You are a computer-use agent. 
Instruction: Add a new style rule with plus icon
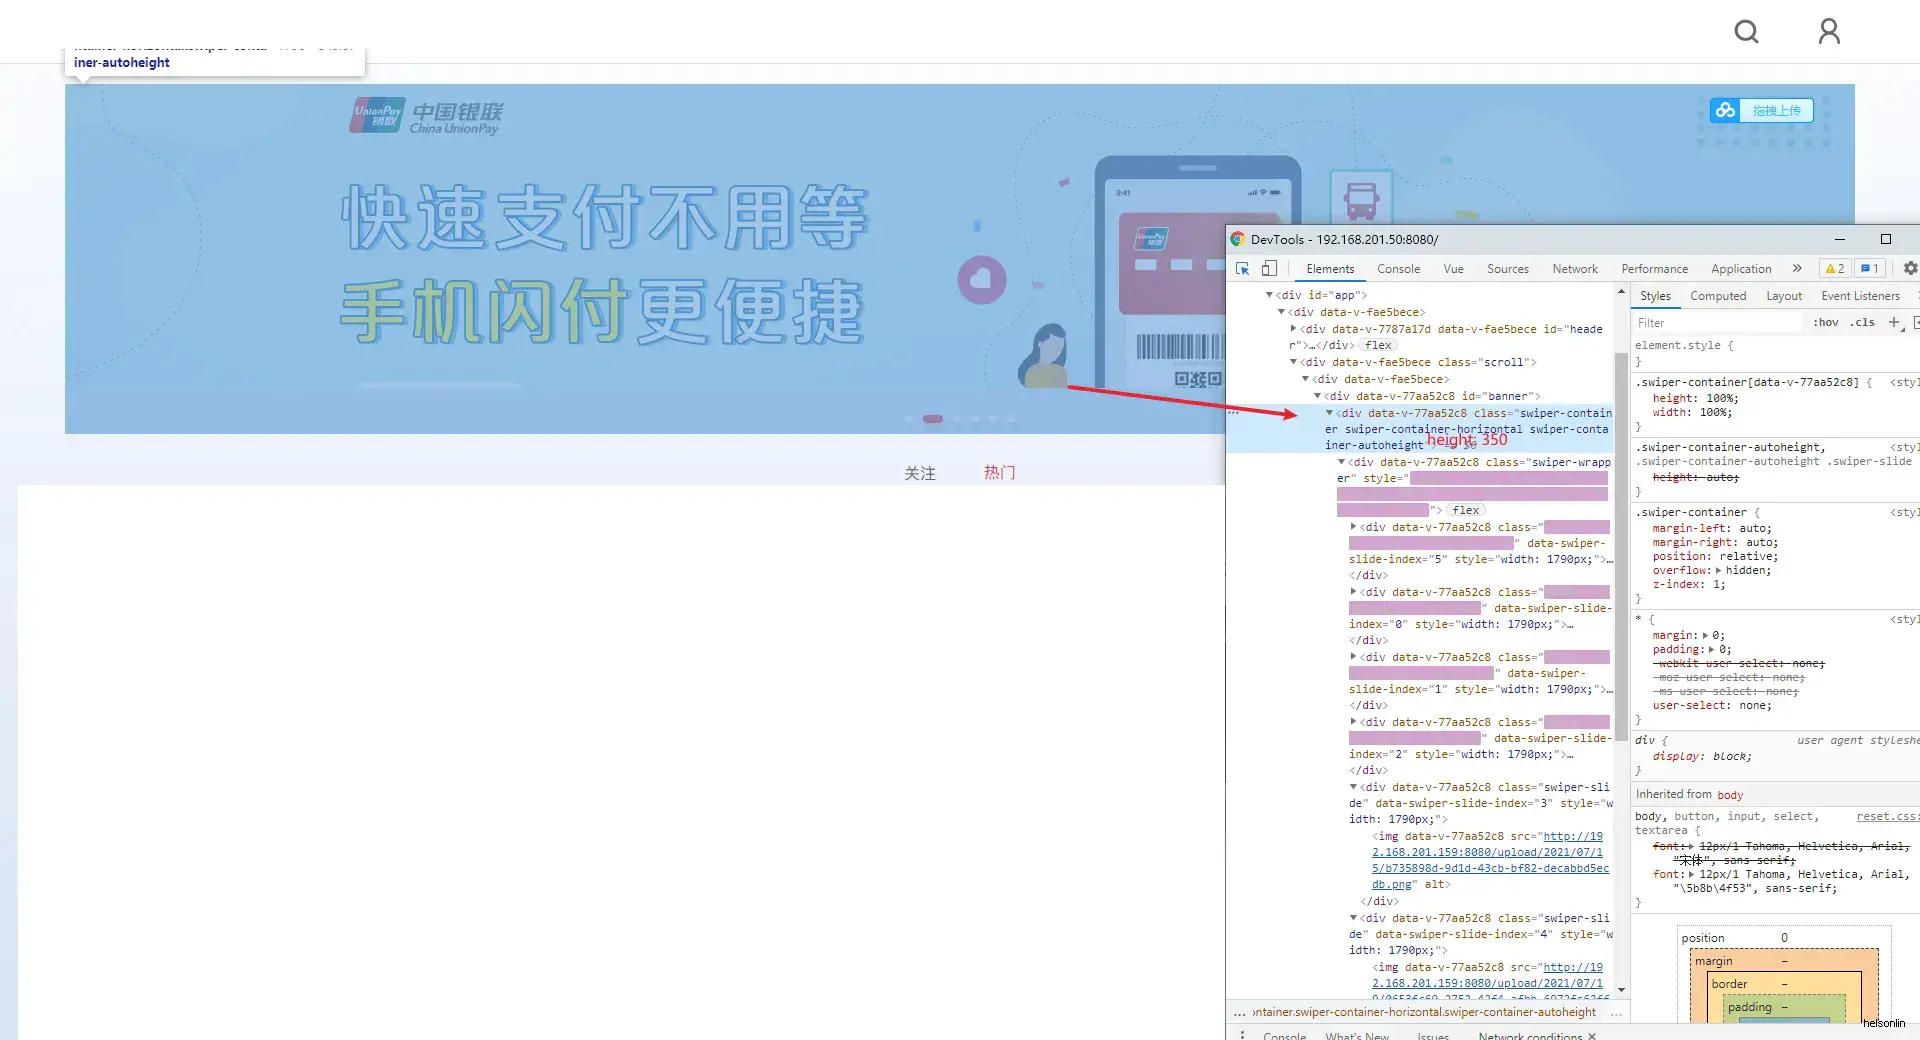click(x=1895, y=322)
